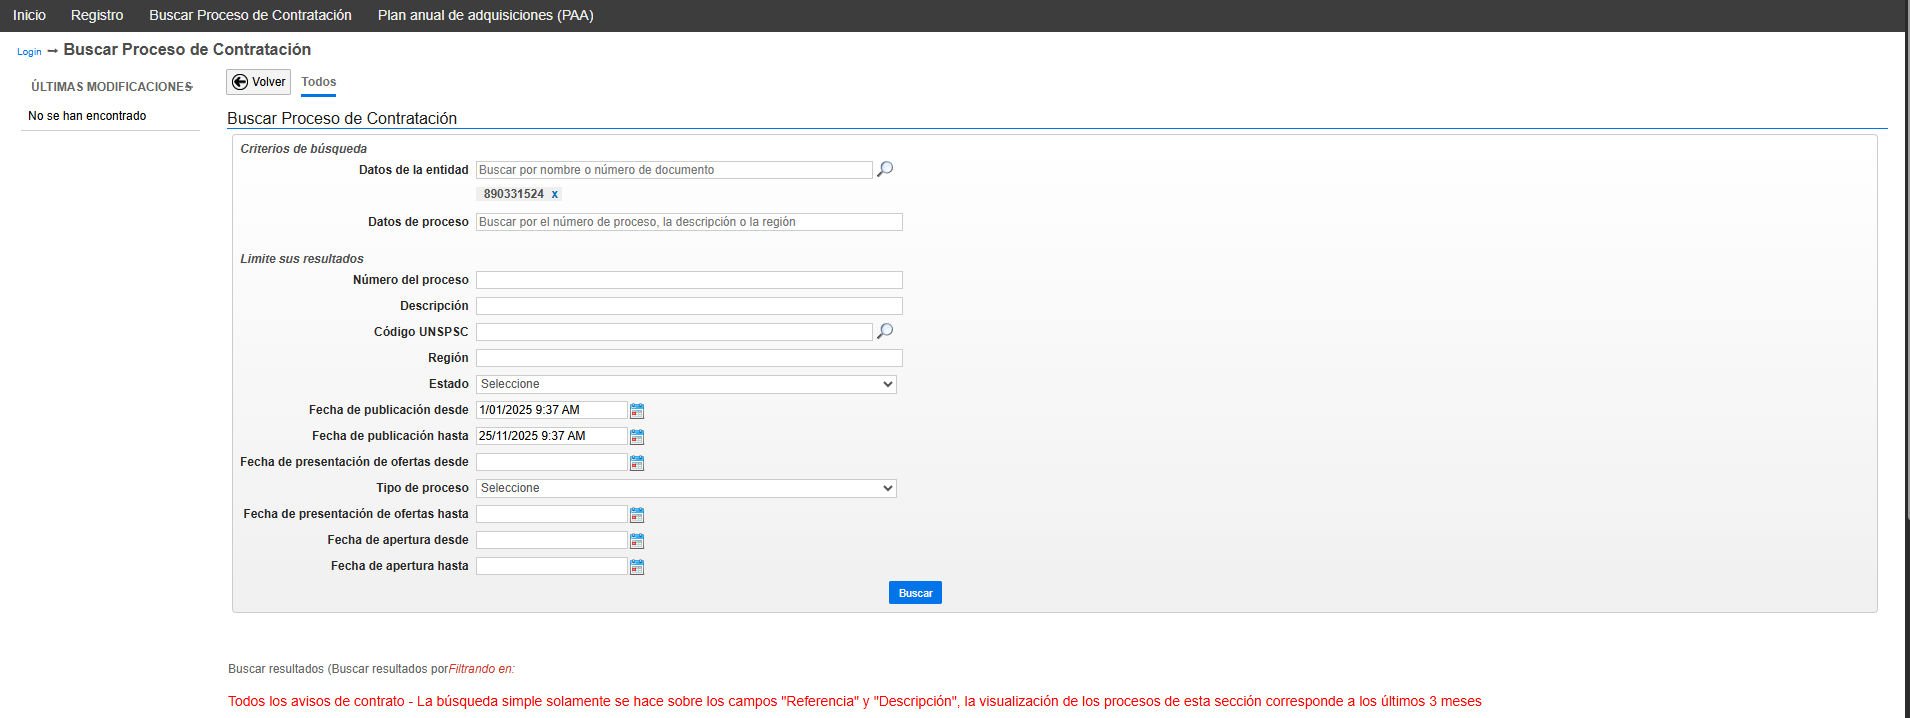Click the Número del proceso input field

point(689,280)
